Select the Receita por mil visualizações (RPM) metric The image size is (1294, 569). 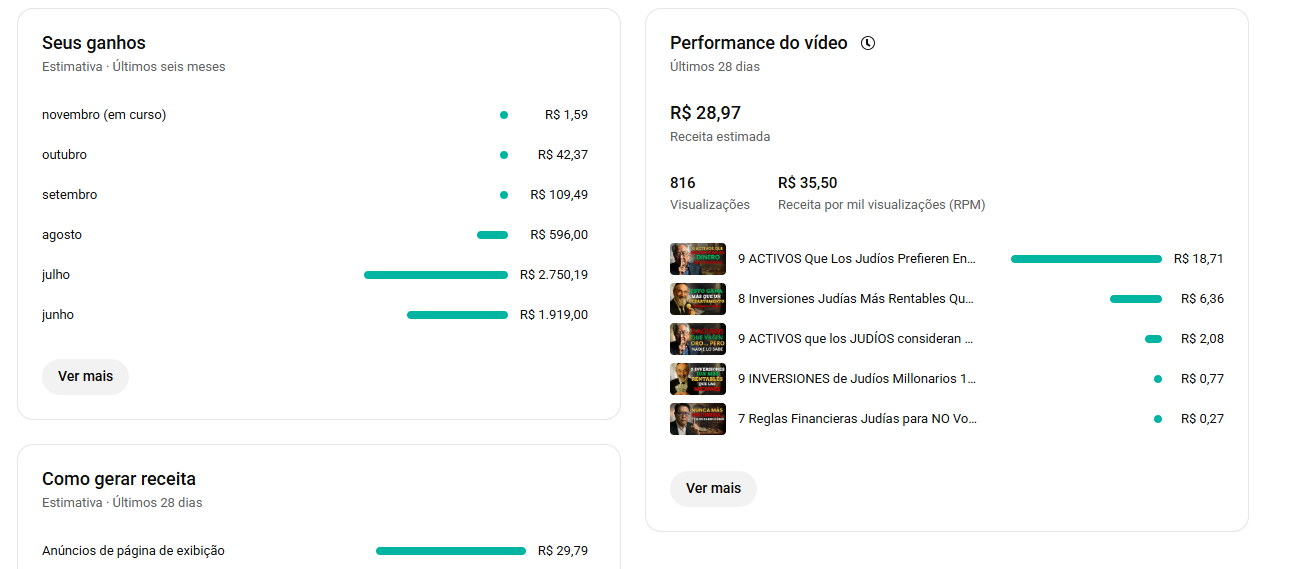tap(881, 193)
